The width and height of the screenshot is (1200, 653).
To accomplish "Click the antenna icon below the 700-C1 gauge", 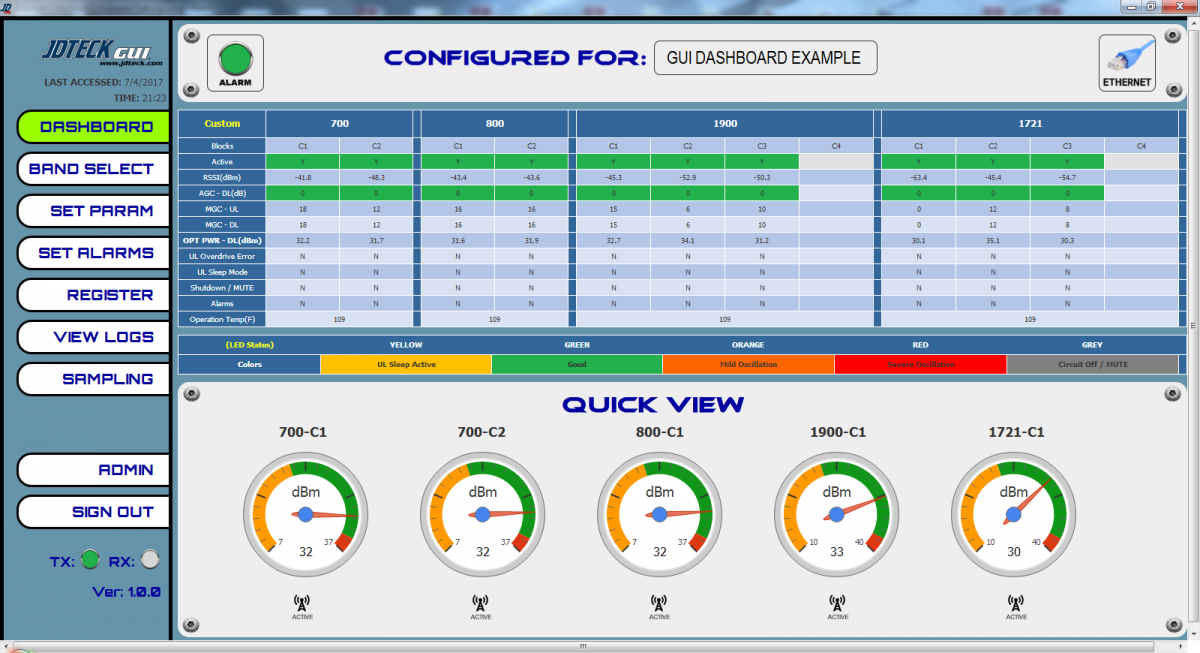I will (x=303, y=603).
